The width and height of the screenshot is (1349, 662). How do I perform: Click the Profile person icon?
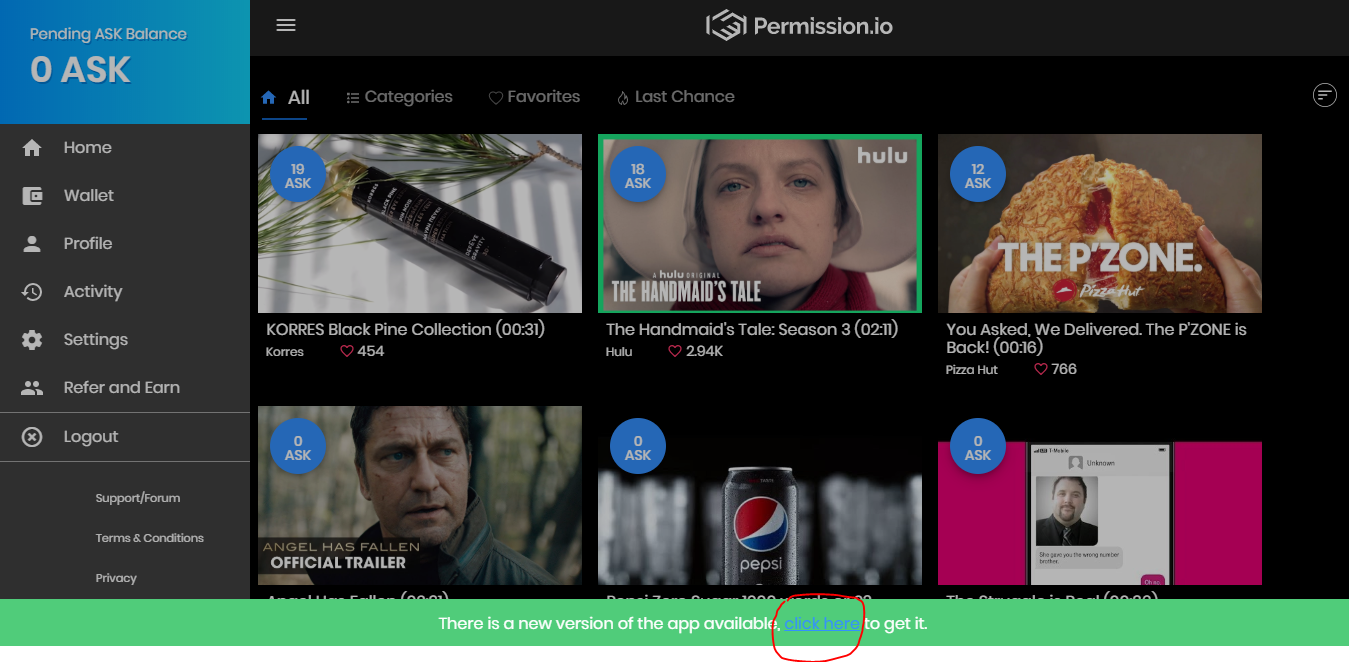point(32,244)
